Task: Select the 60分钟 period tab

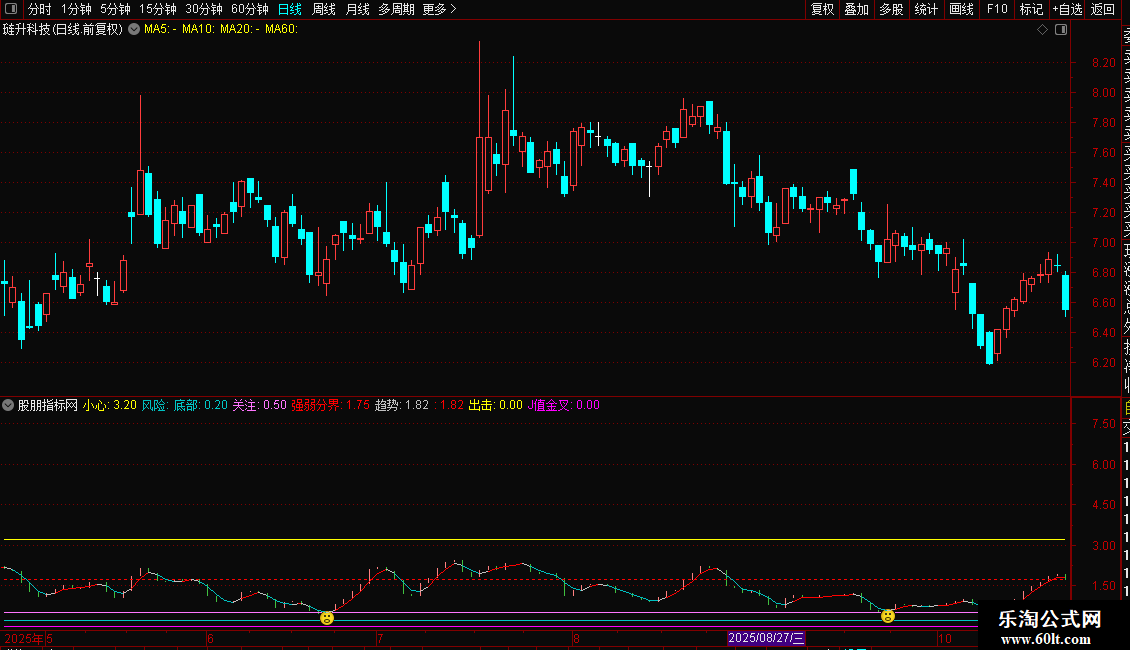Action: click(x=249, y=9)
